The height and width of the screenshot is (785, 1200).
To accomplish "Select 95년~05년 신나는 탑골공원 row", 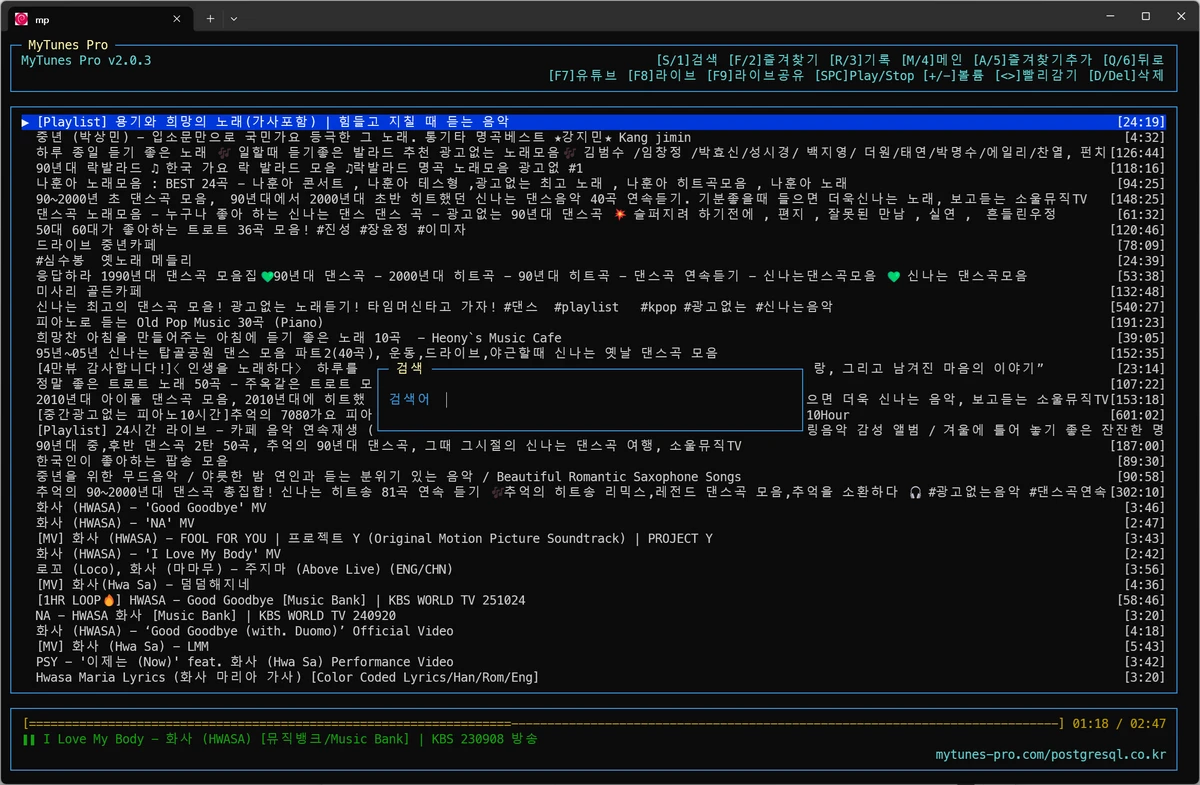I will tap(593, 353).
